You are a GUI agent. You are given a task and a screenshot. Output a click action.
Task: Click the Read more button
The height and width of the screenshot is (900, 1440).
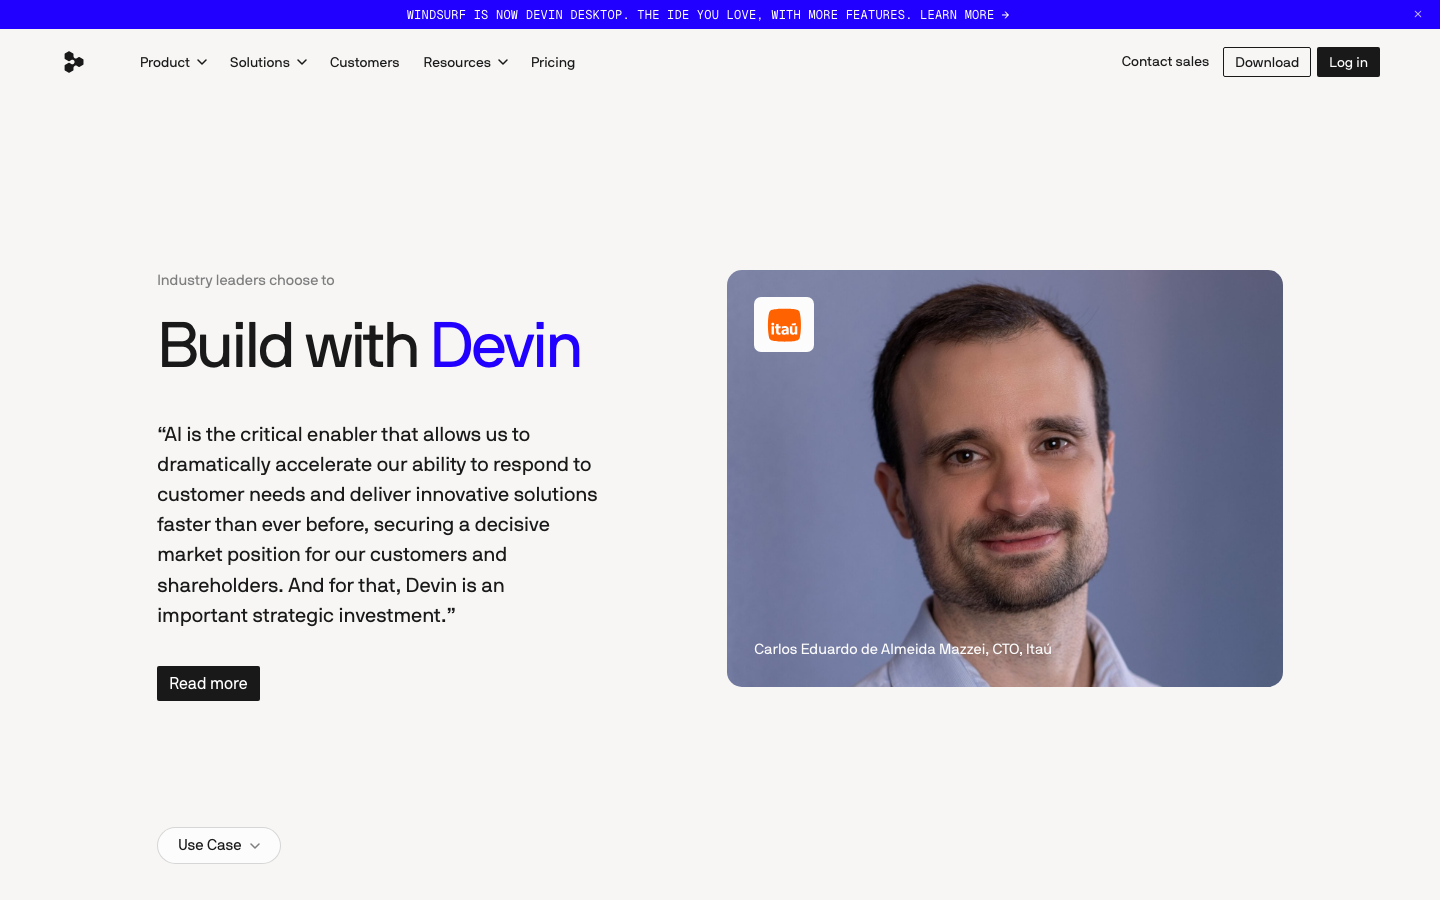[208, 683]
